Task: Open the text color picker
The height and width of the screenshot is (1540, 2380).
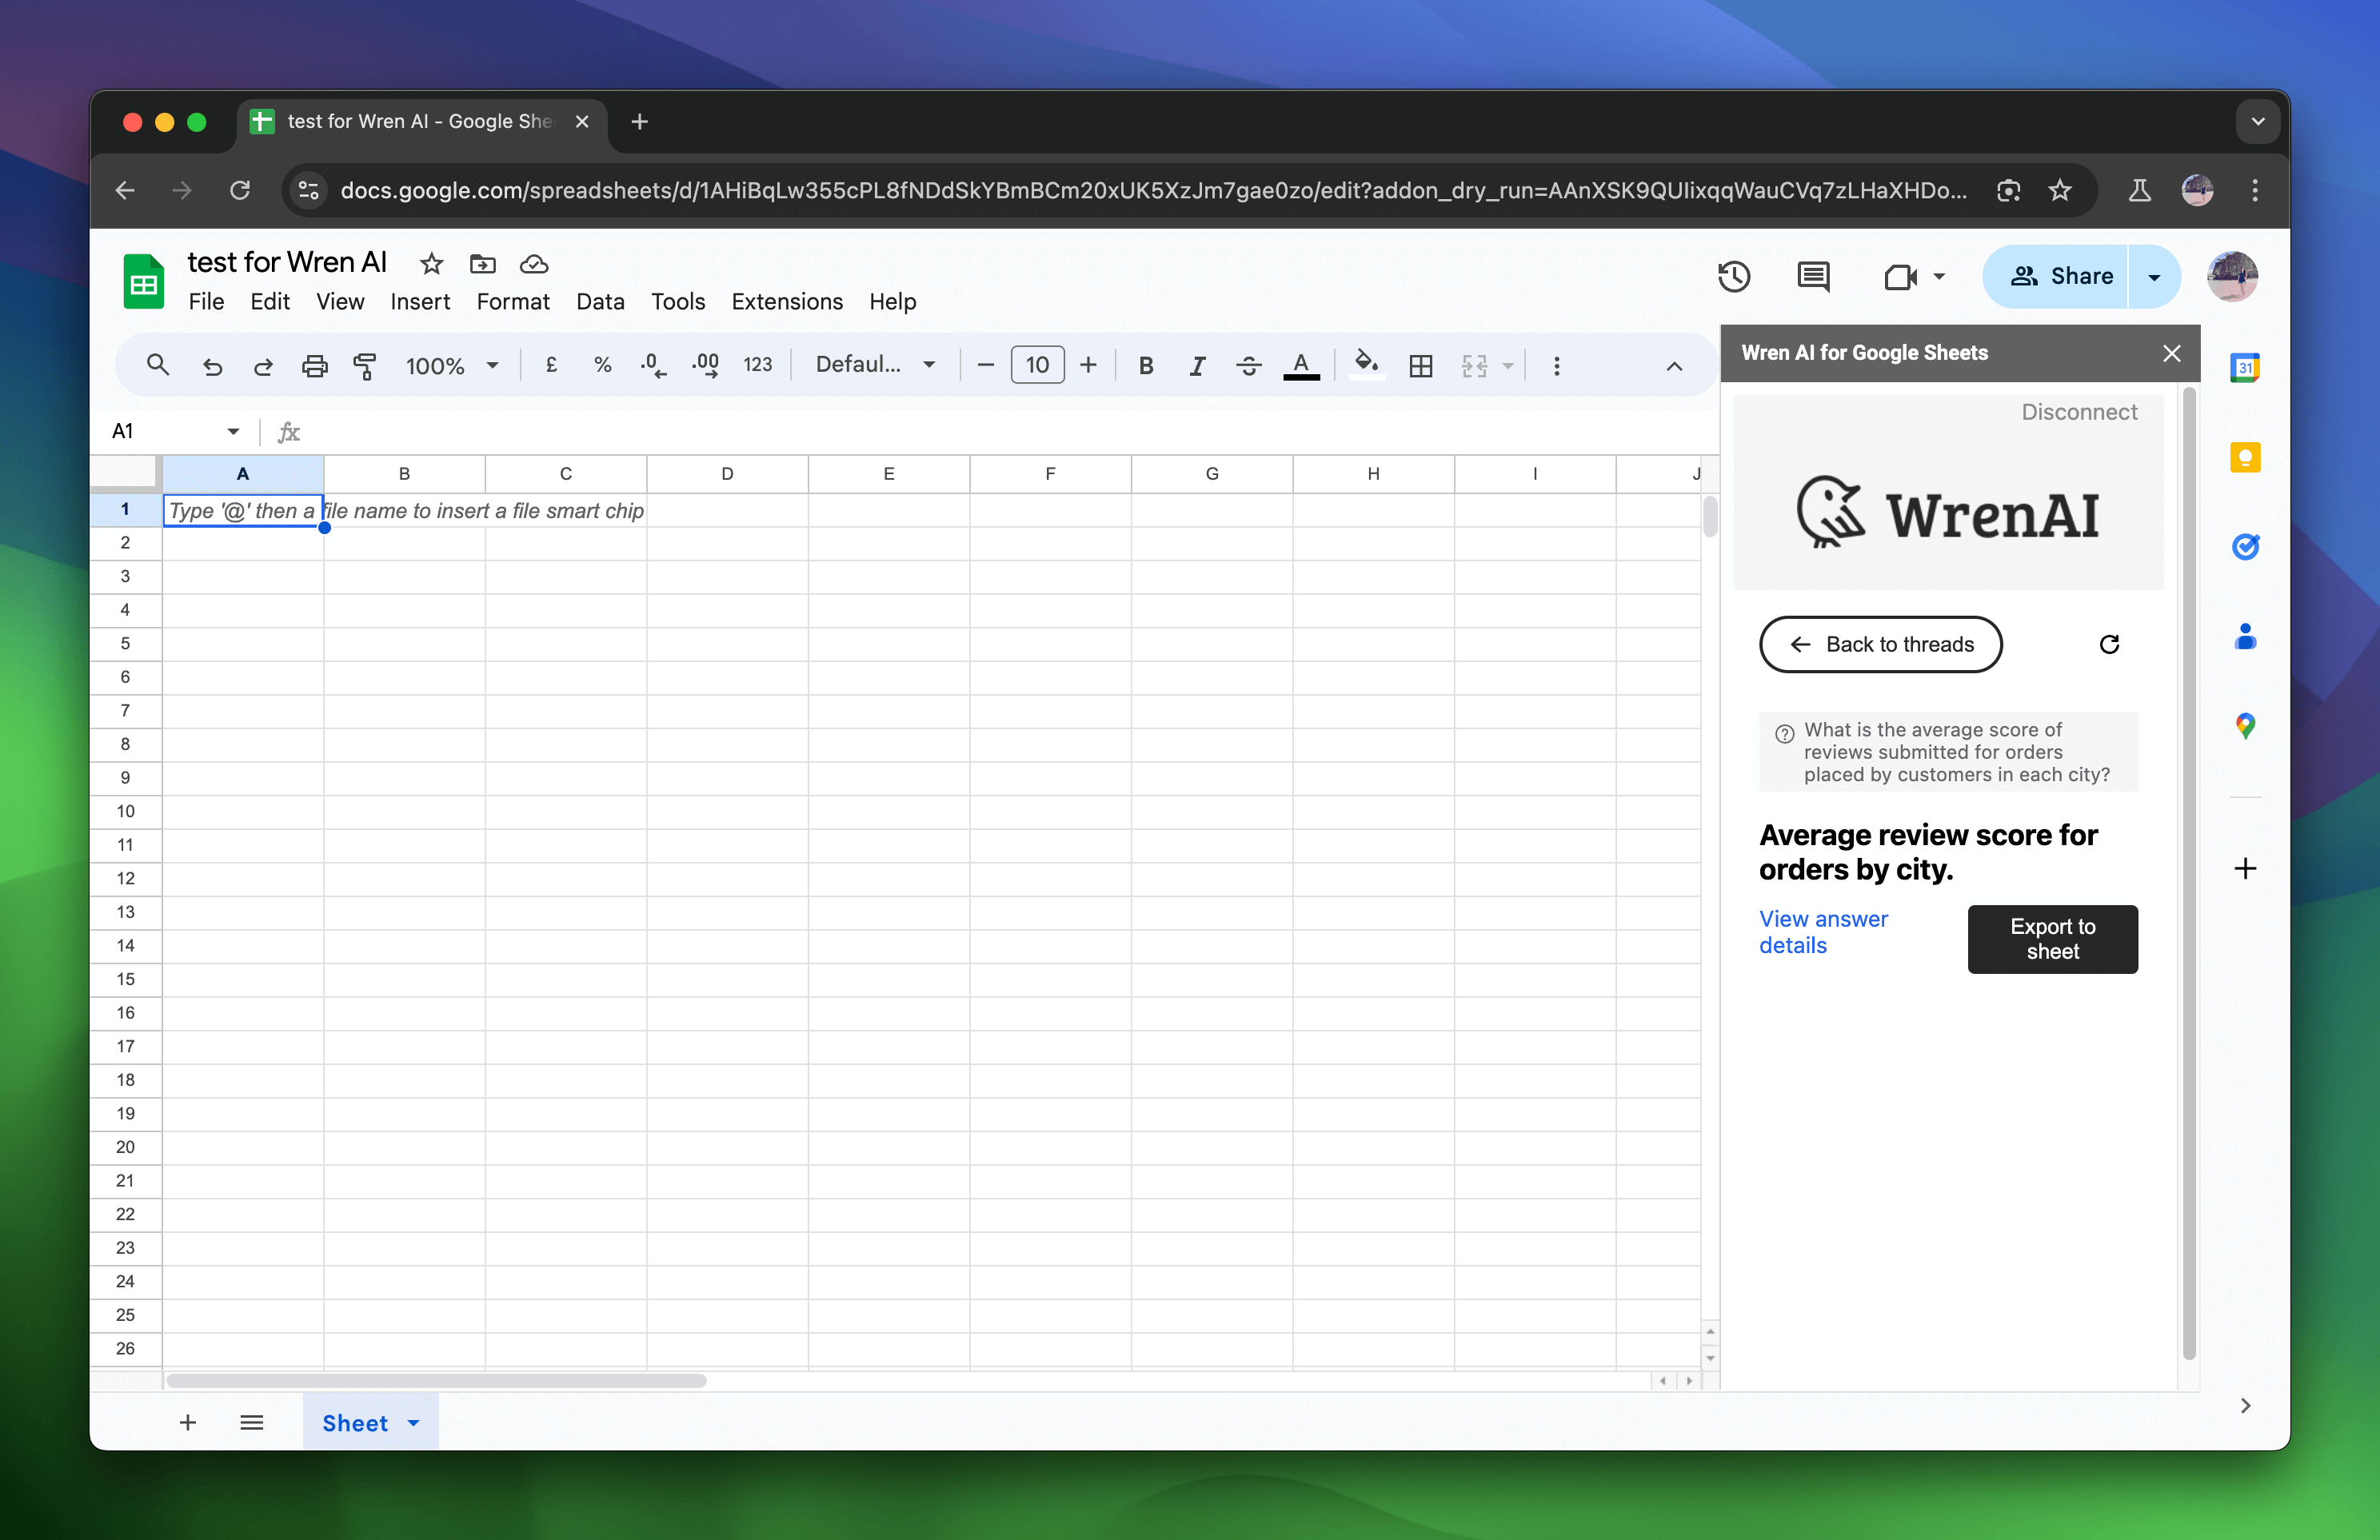Action: click(x=1301, y=366)
